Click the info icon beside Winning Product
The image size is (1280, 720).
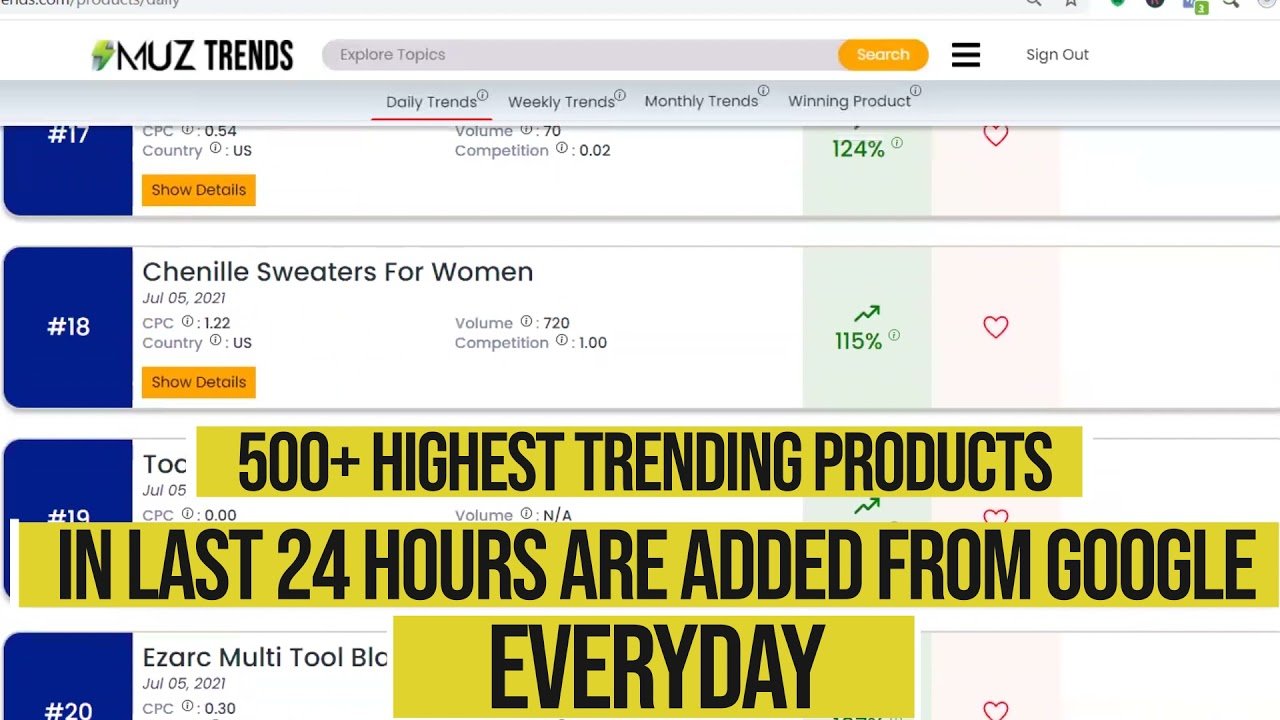pyautogui.click(x=916, y=91)
